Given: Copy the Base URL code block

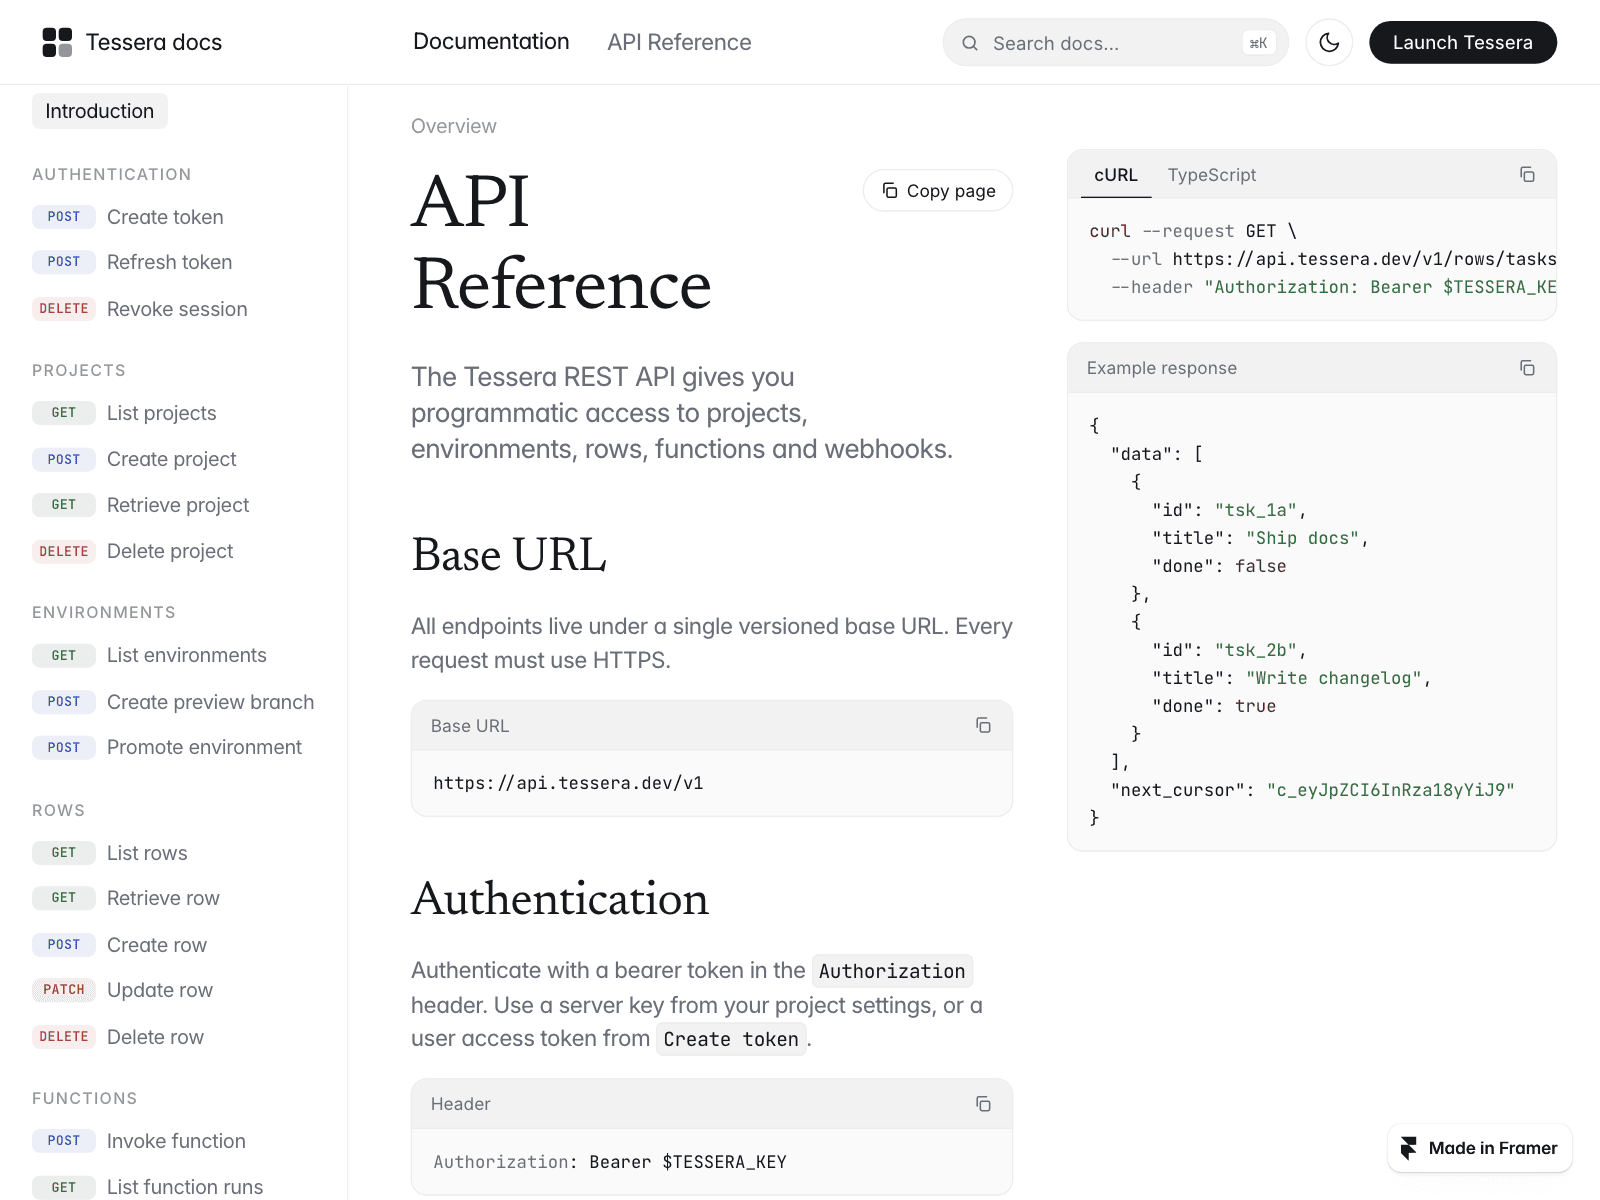Looking at the screenshot, I should (x=983, y=725).
